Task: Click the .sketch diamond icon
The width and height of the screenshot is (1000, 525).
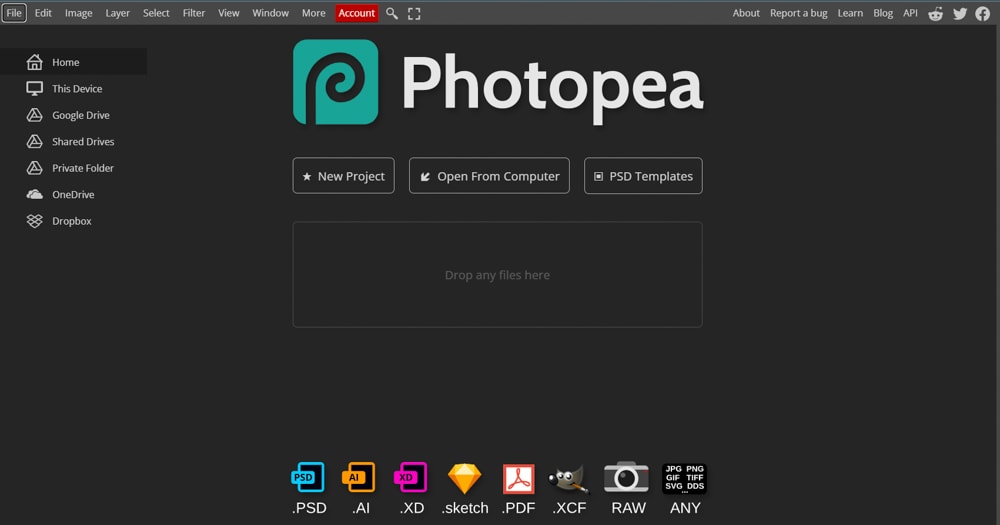Action: point(464,478)
